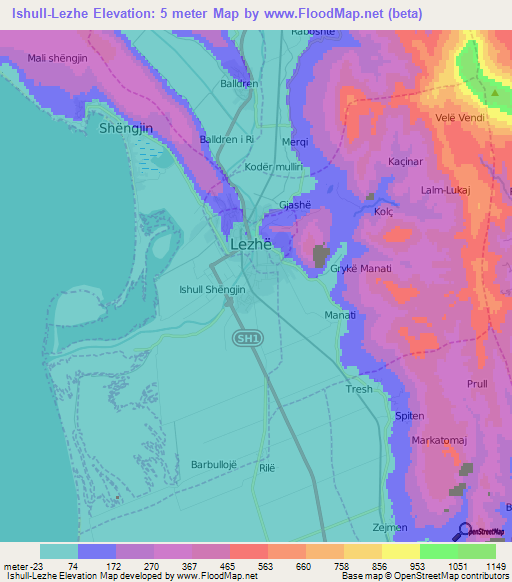Click the bright green 953 meter legend swatch
The width and height of the screenshot is (512, 582).
coord(439,551)
